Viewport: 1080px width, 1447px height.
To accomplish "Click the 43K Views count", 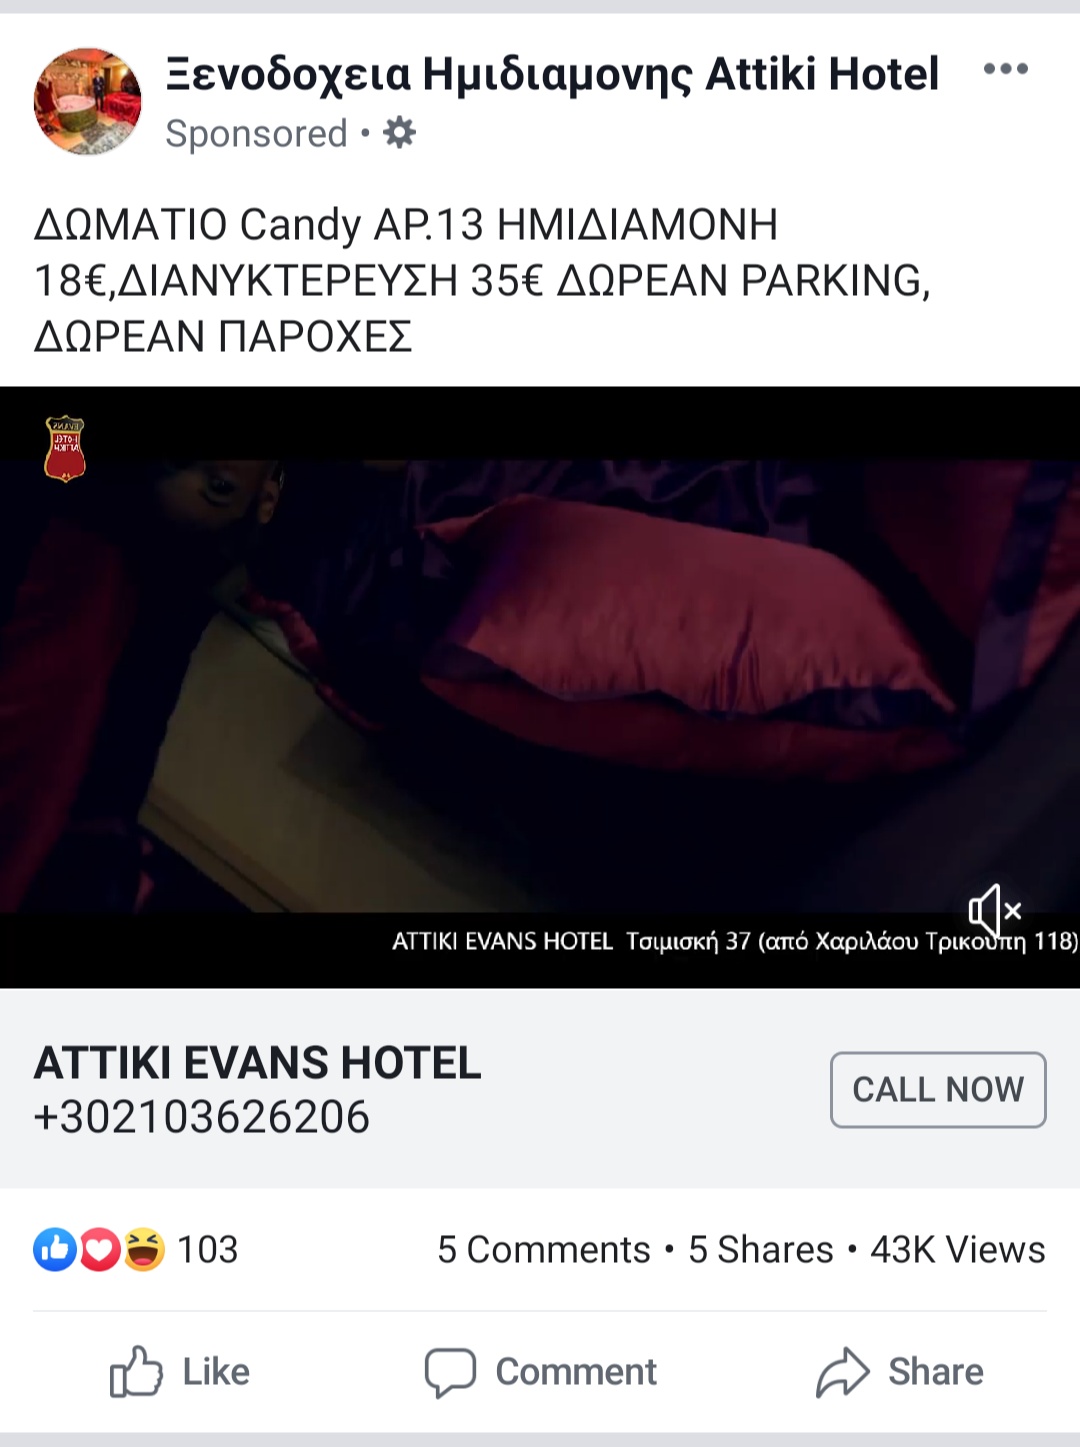I will [x=958, y=1249].
